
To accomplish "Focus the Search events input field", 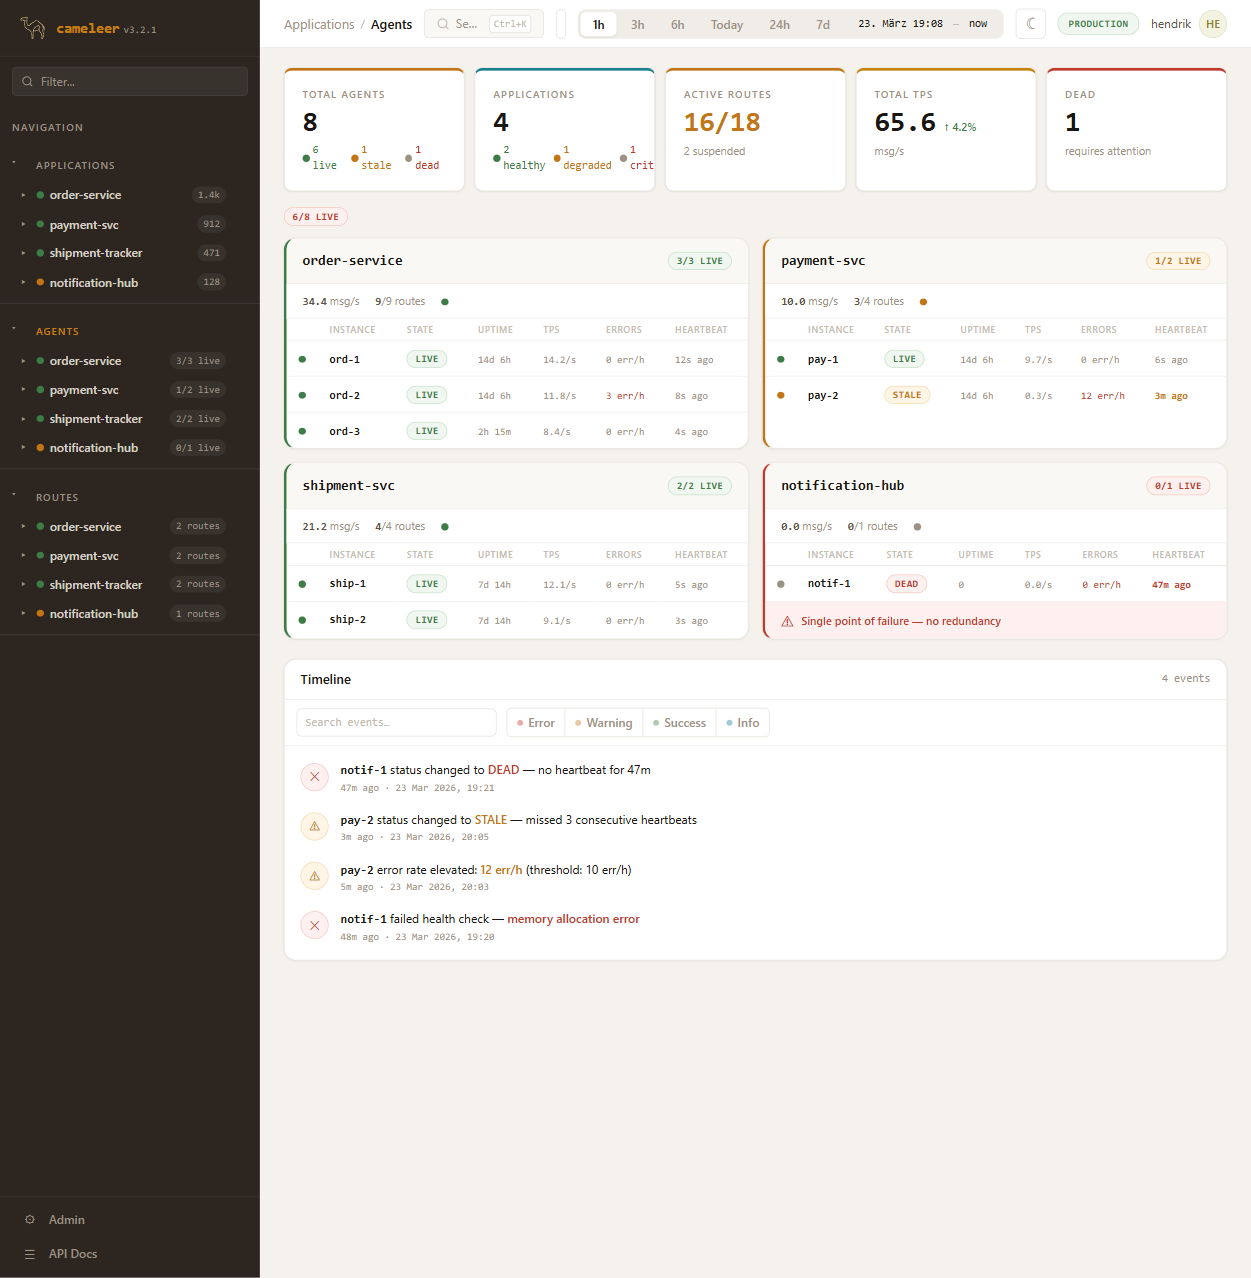I will pos(396,723).
